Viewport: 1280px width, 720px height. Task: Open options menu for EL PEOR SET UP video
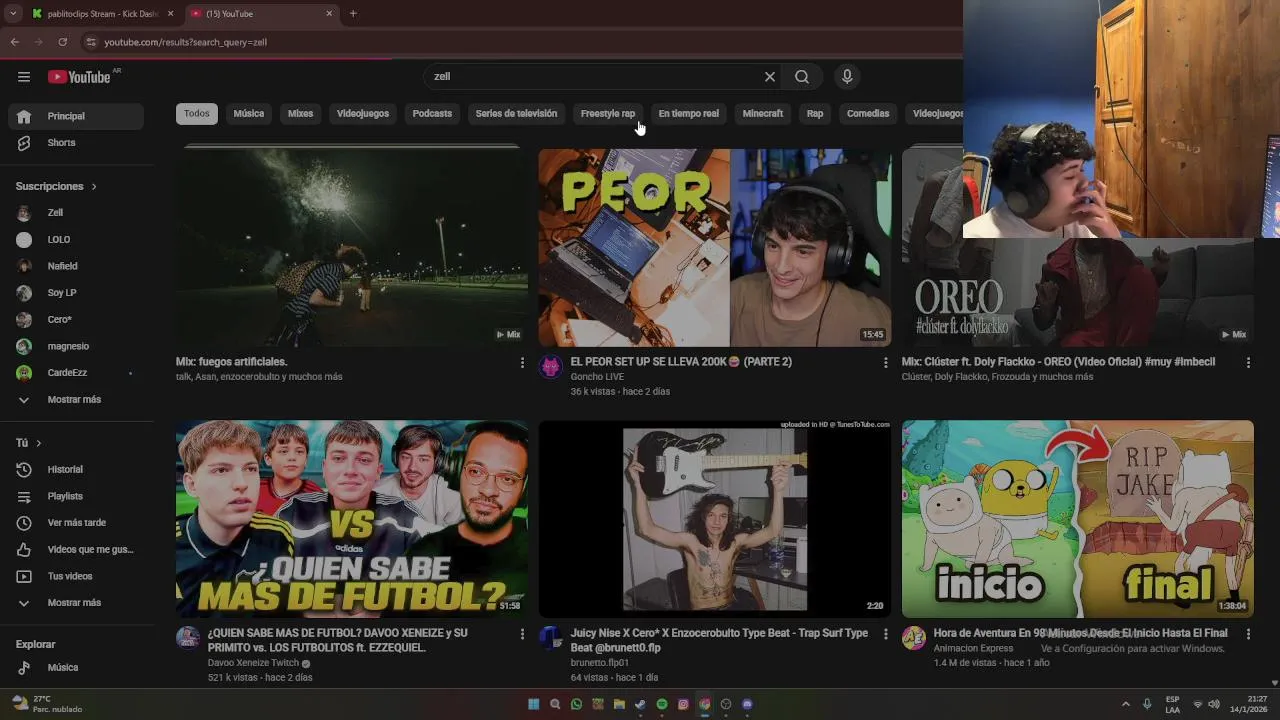tap(885, 363)
